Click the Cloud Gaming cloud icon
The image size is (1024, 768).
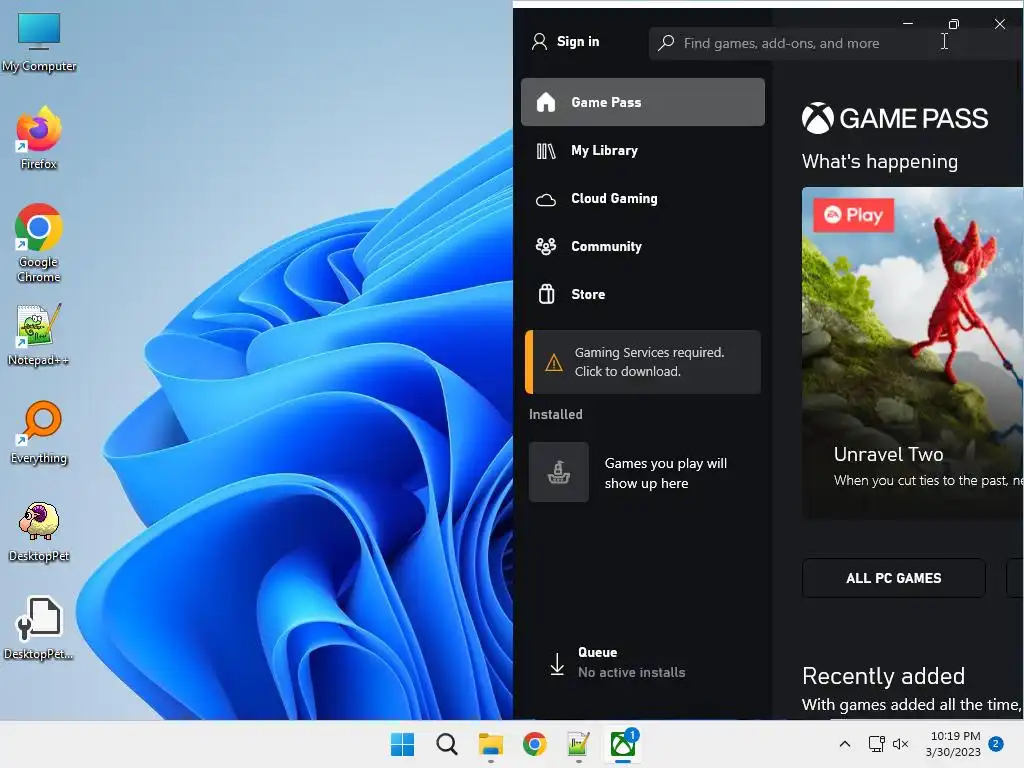pos(546,200)
